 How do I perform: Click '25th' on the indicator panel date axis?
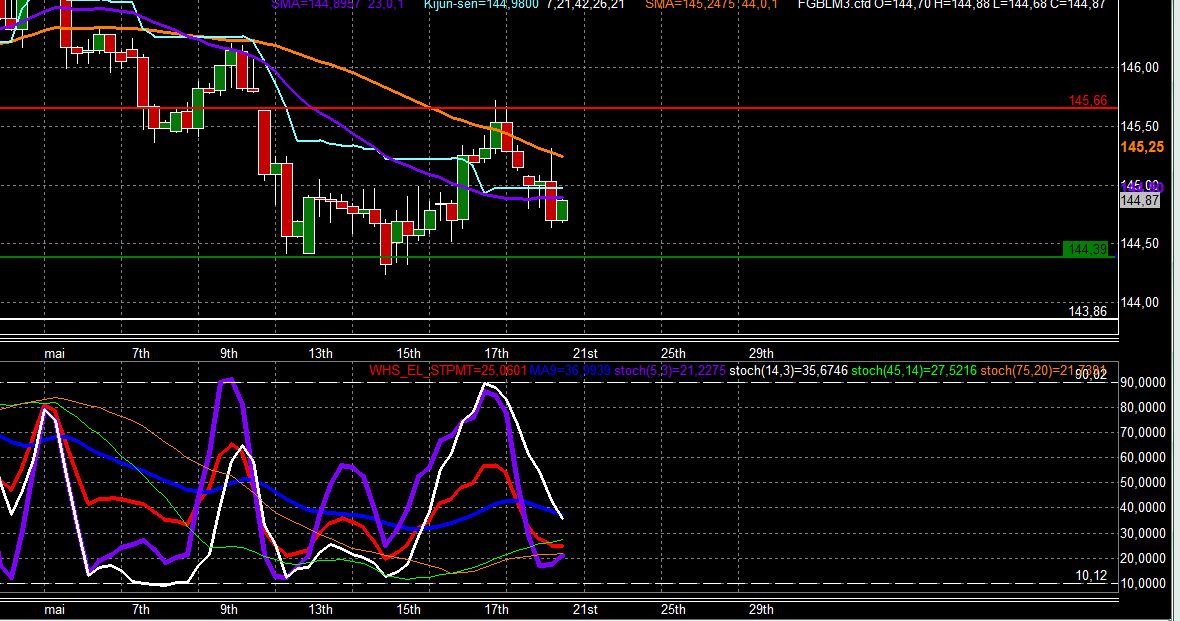pos(673,610)
